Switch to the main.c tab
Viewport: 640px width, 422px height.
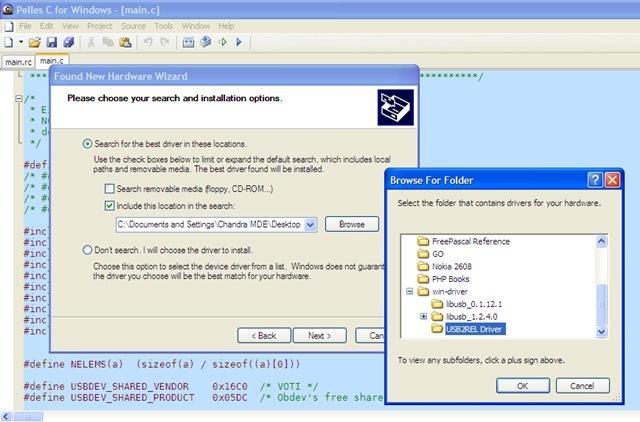(52, 61)
